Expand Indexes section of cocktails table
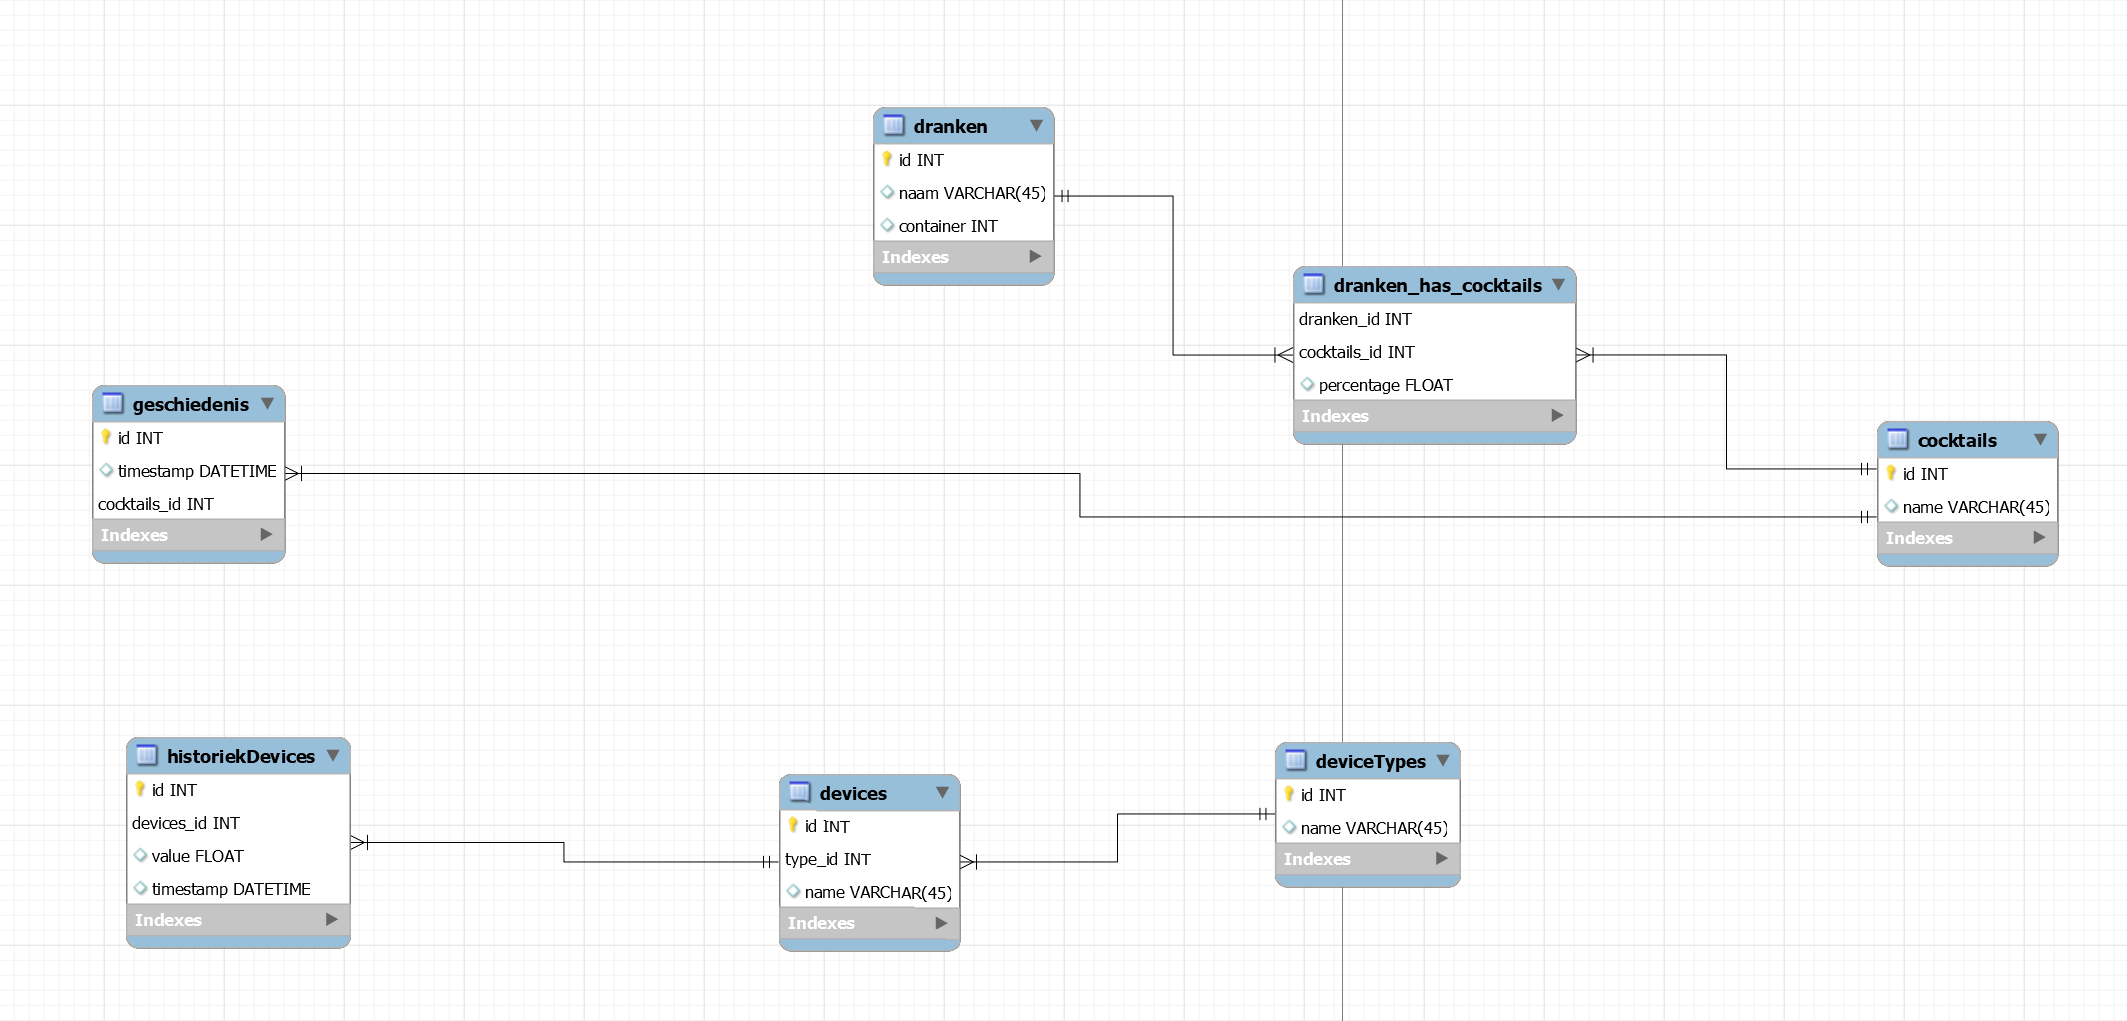 [2039, 538]
